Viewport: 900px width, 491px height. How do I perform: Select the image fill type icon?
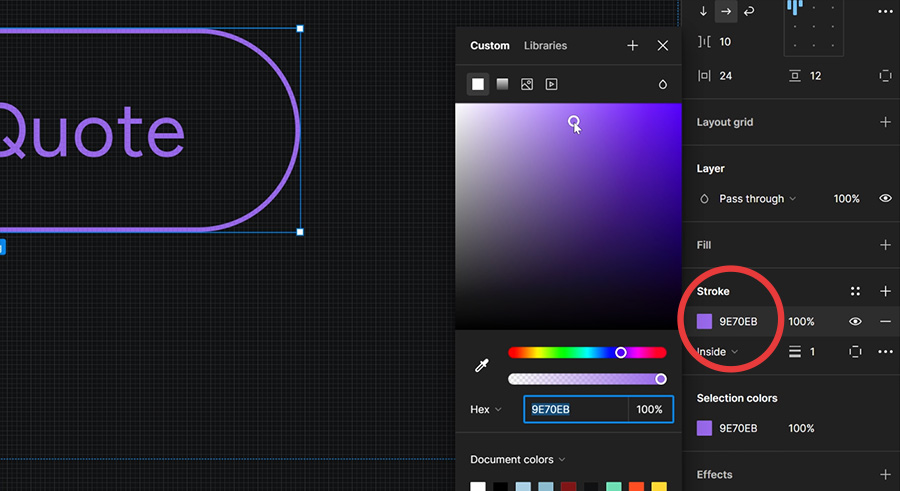(x=527, y=84)
